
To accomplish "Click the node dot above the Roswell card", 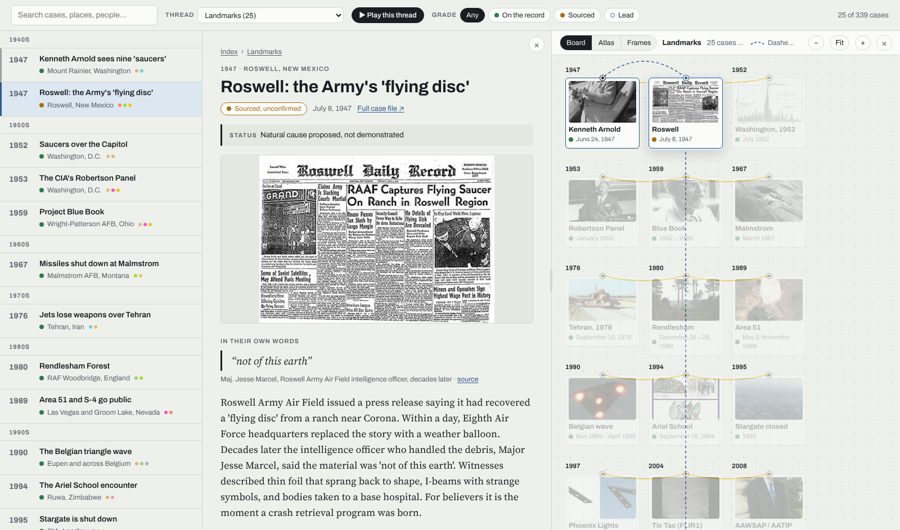I will pyautogui.click(x=685, y=78).
